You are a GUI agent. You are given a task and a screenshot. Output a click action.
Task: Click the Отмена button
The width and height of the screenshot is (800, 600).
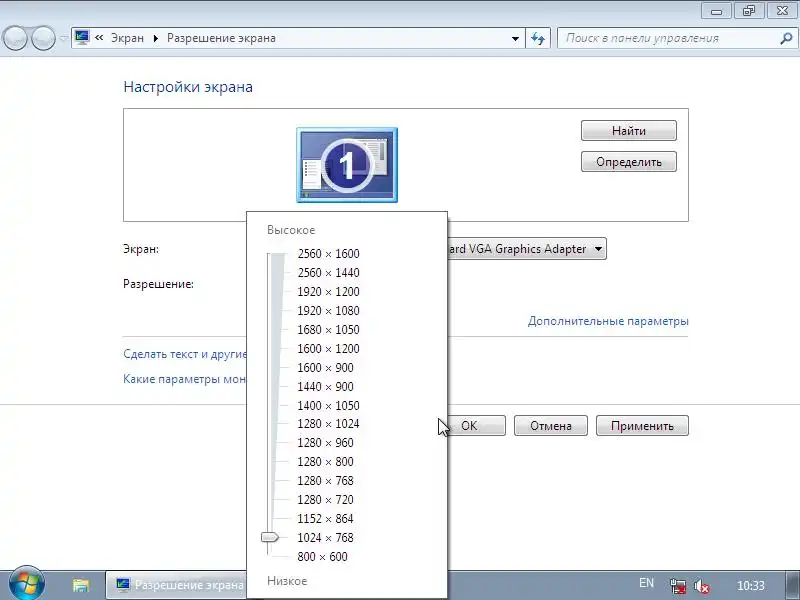pyautogui.click(x=551, y=426)
